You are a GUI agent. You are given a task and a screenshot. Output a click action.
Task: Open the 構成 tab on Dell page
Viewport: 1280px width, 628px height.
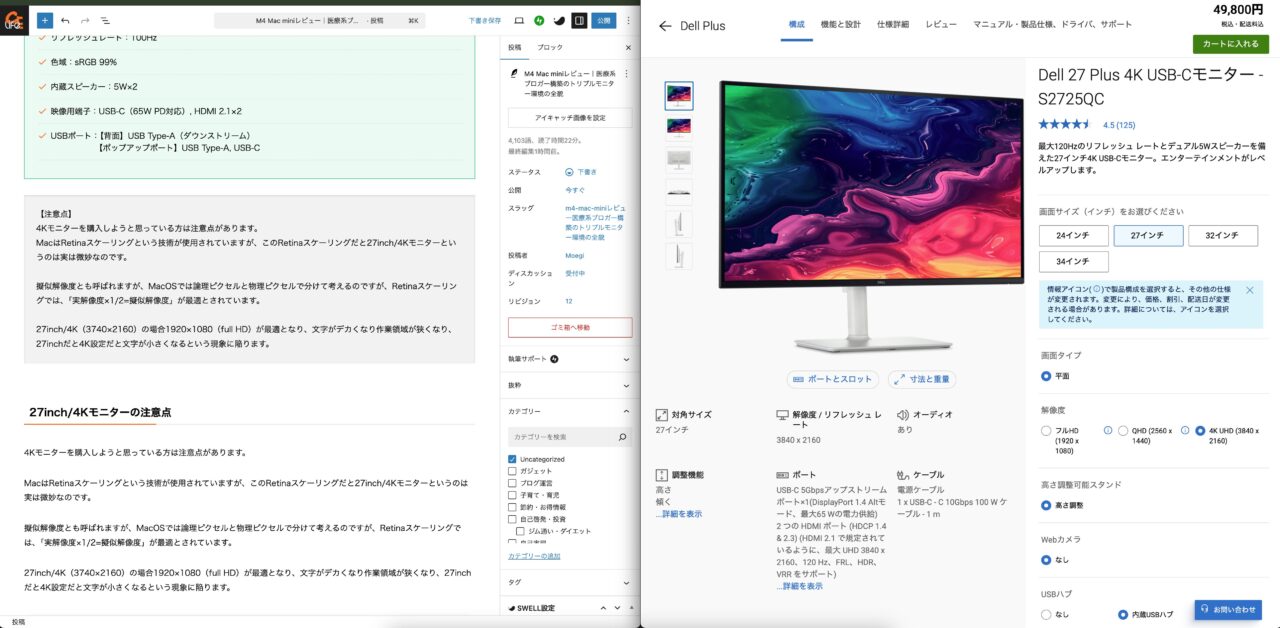(796, 24)
